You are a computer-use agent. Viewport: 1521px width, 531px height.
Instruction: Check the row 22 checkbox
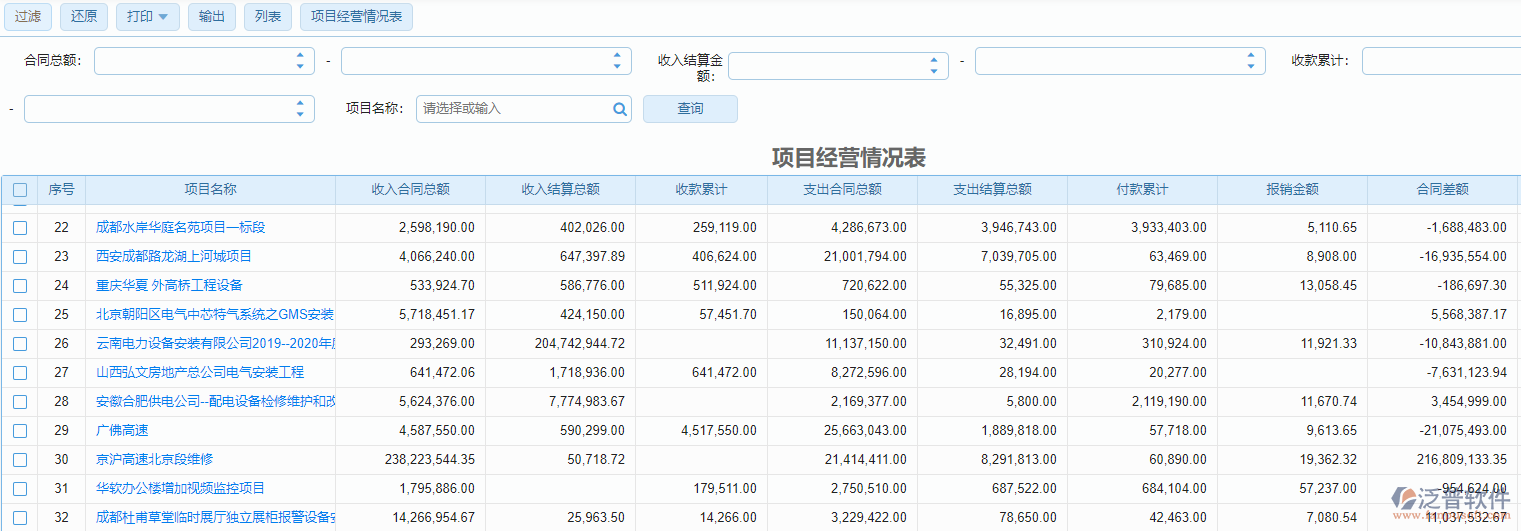click(x=20, y=228)
